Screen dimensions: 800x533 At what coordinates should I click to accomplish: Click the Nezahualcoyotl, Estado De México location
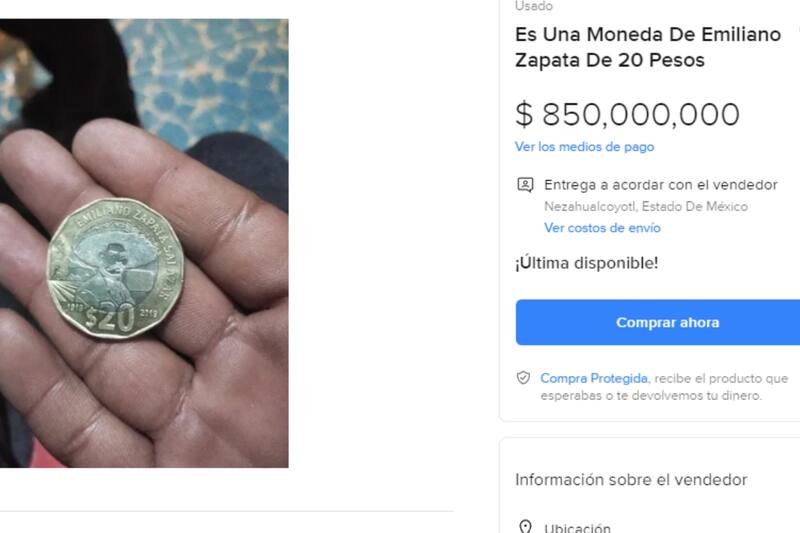click(646, 207)
